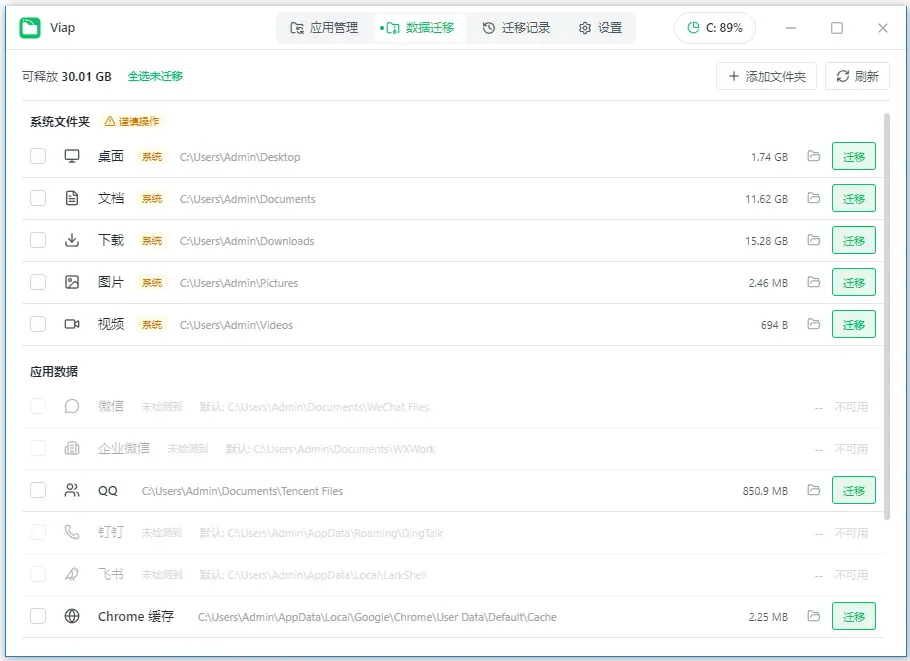
Task: Open the 迁移记录 tab
Action: pos(517,27)
